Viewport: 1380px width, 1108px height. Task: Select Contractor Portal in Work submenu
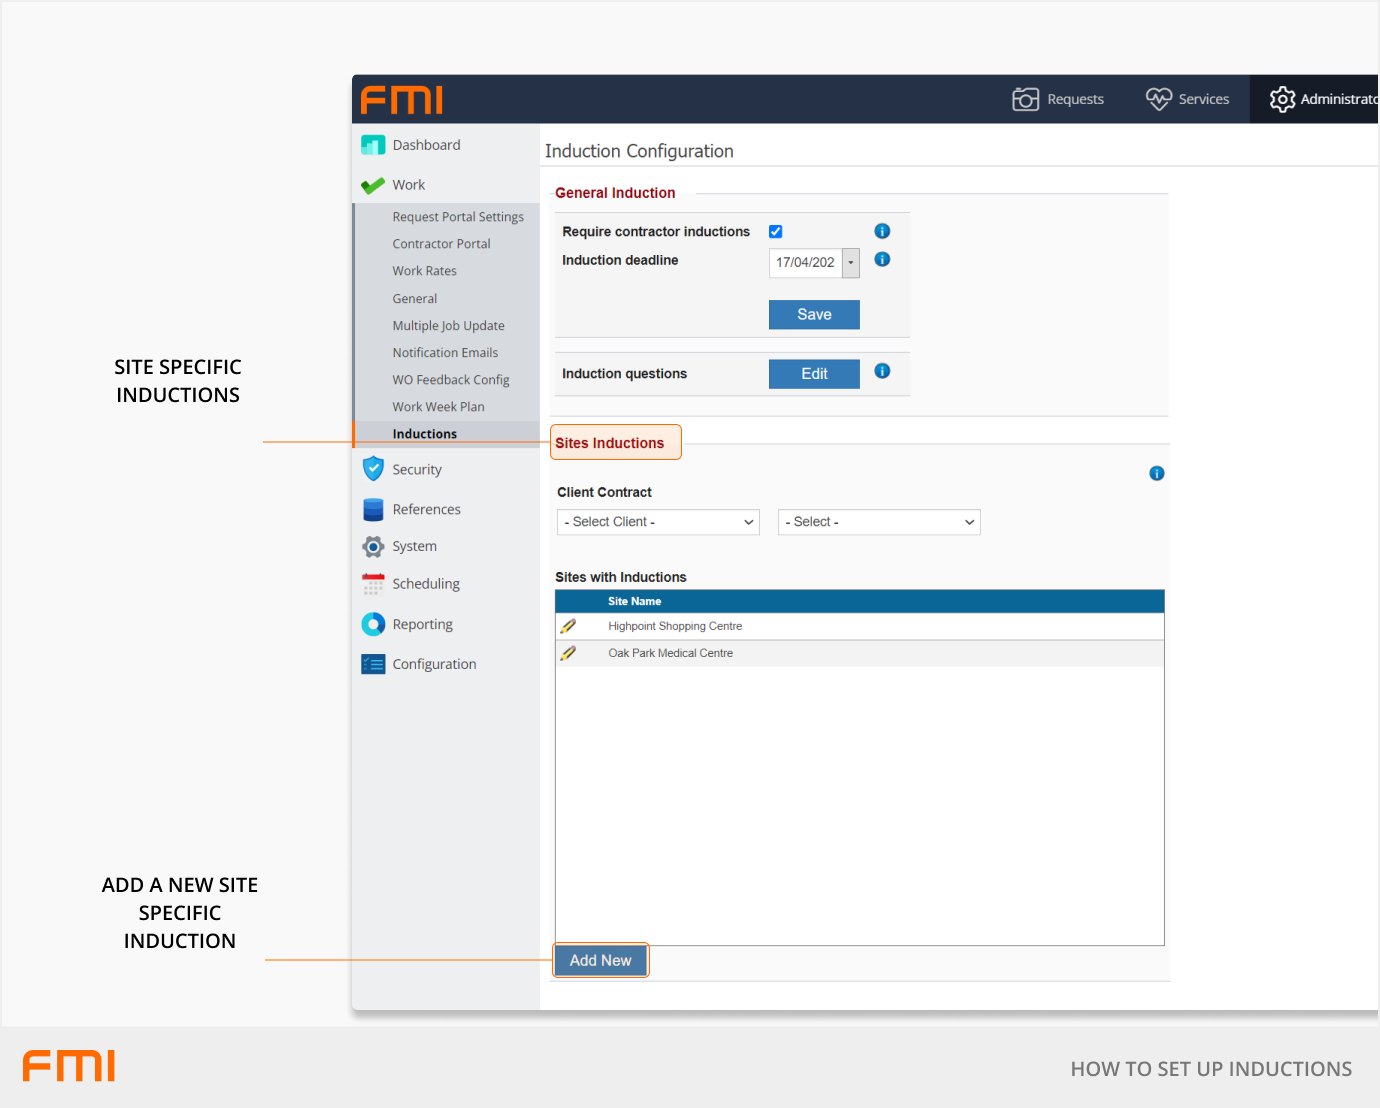(x=441, y=244)
